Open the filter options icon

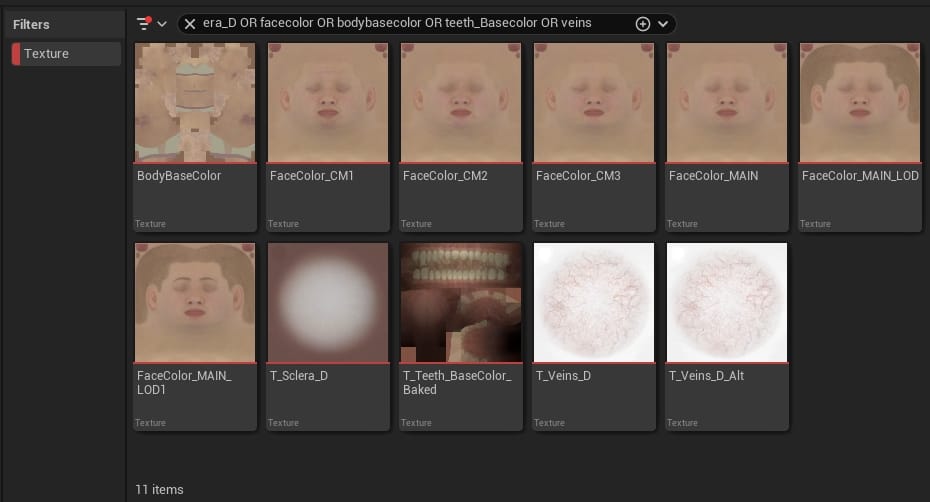[144, 24]
